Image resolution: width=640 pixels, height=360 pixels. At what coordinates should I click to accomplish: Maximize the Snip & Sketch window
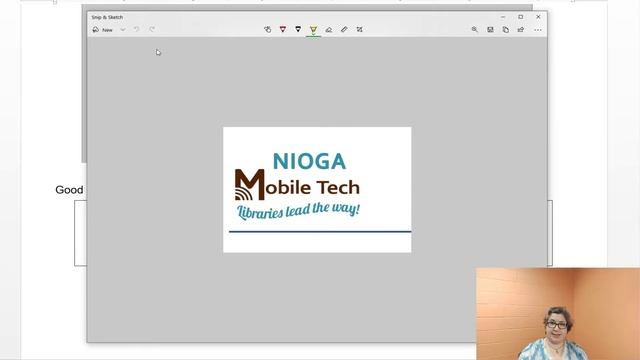tap(520, 17)
